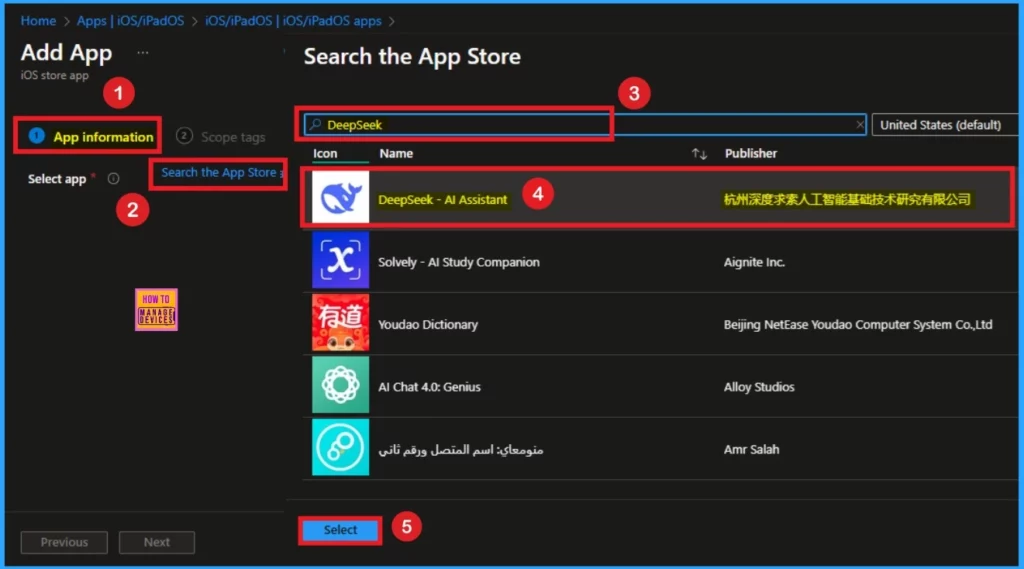Image resolution: width=1024 pixels, height=569 pixels.
Task: Click the Aignite Inc. publisher cell
Action: pyautogui.click(x=754, y=262)
